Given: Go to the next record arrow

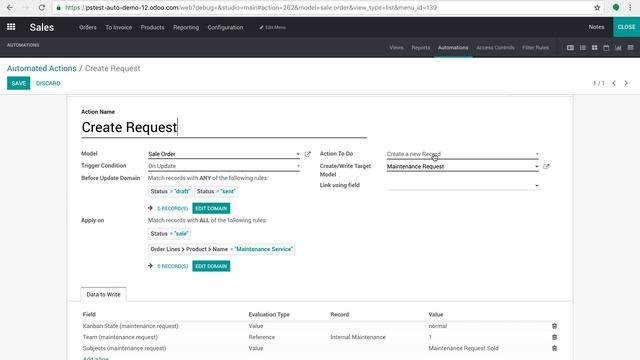Looking at the screenshot, I should click(x=626, y=83).
